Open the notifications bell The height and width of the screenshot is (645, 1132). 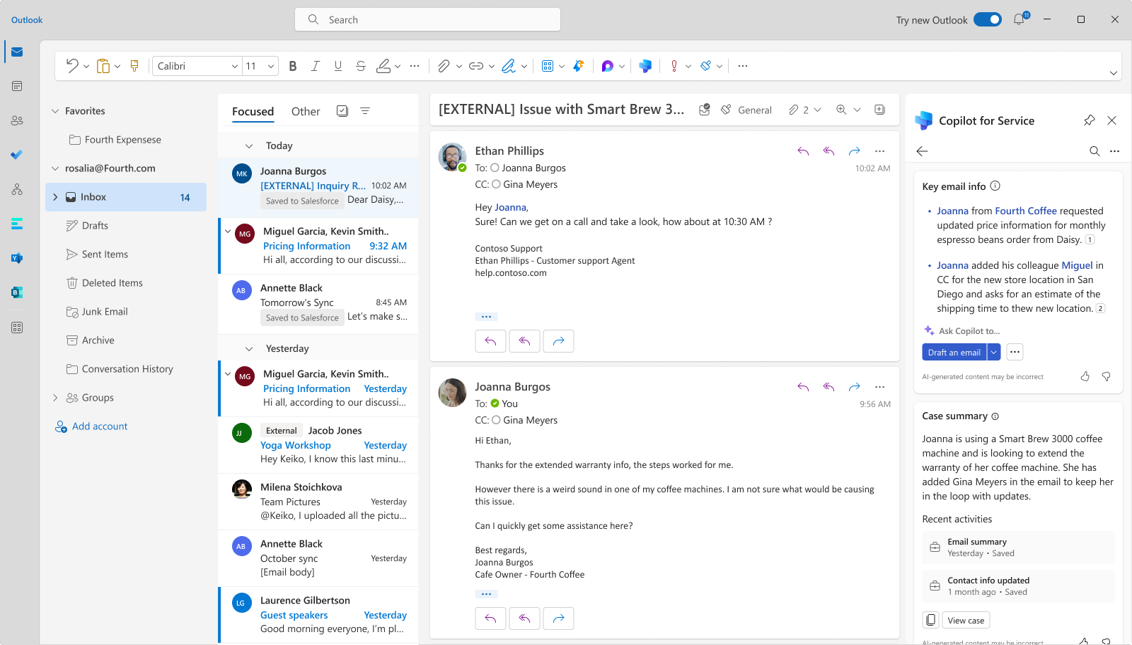(x=1019, y=20)
